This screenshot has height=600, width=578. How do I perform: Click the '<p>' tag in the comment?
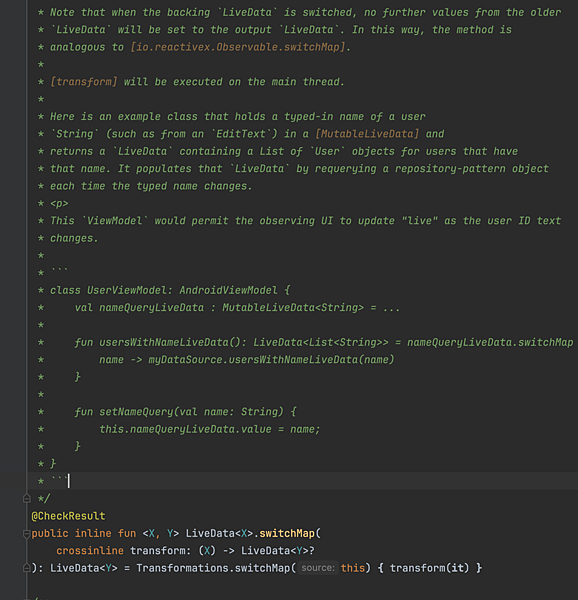tap(59, 203)
